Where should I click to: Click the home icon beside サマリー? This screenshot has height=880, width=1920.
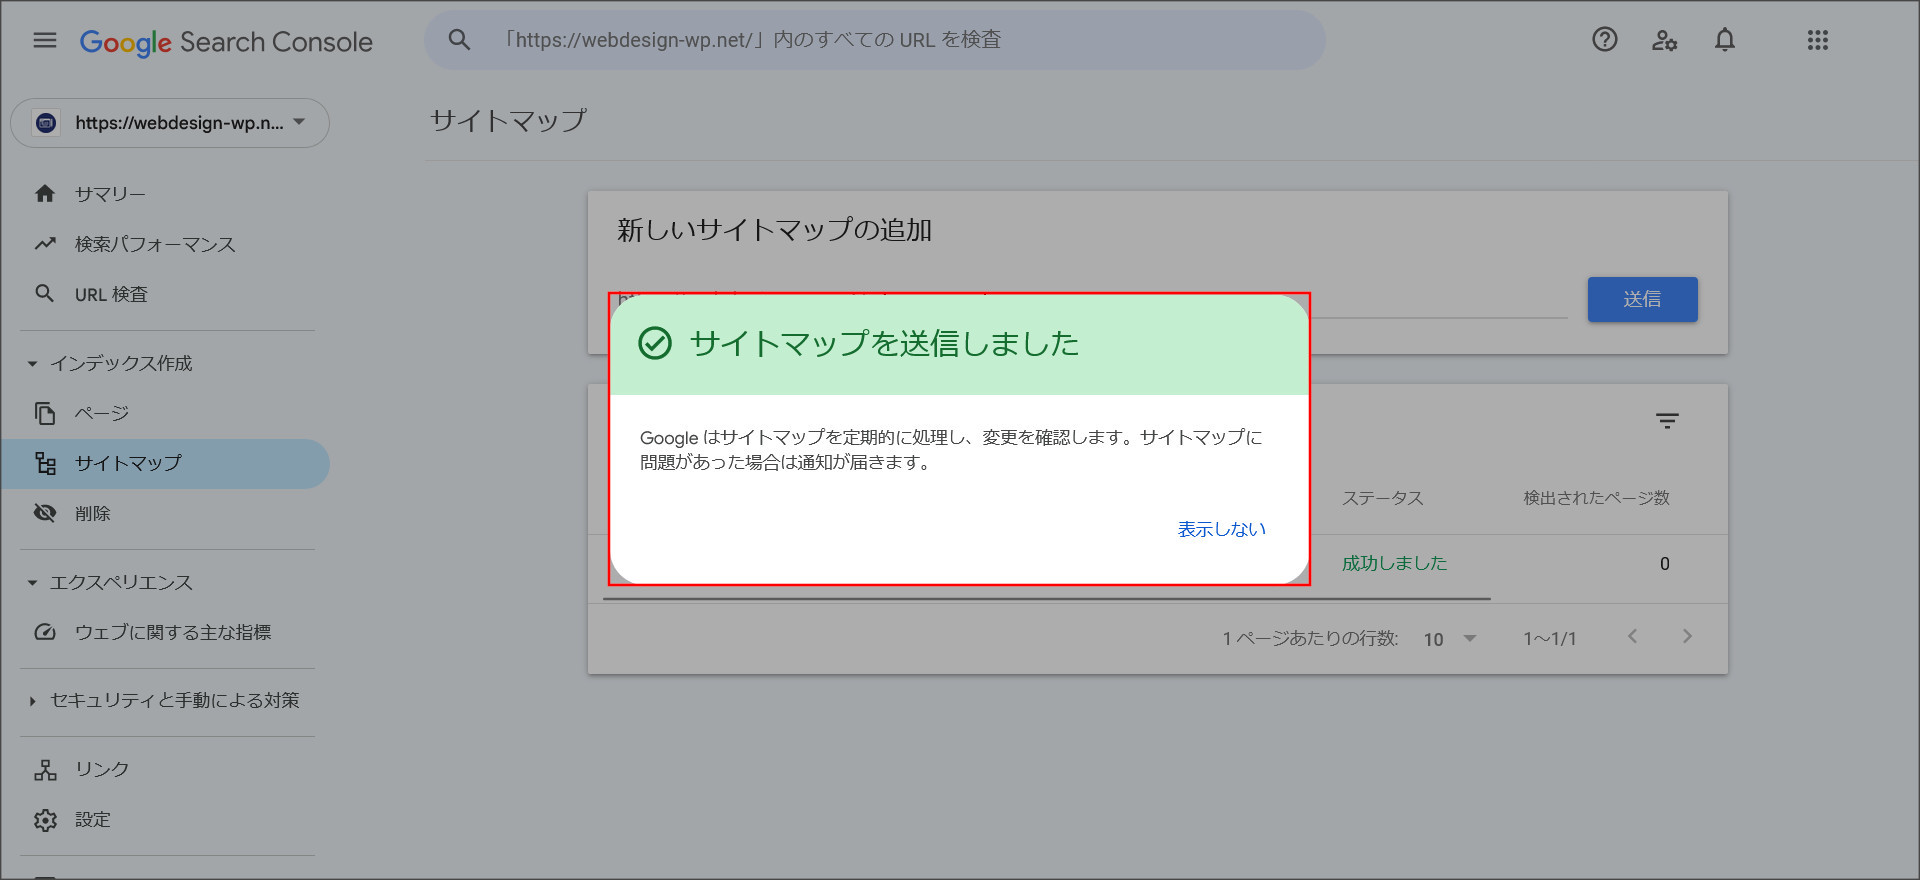coord(45,194)
